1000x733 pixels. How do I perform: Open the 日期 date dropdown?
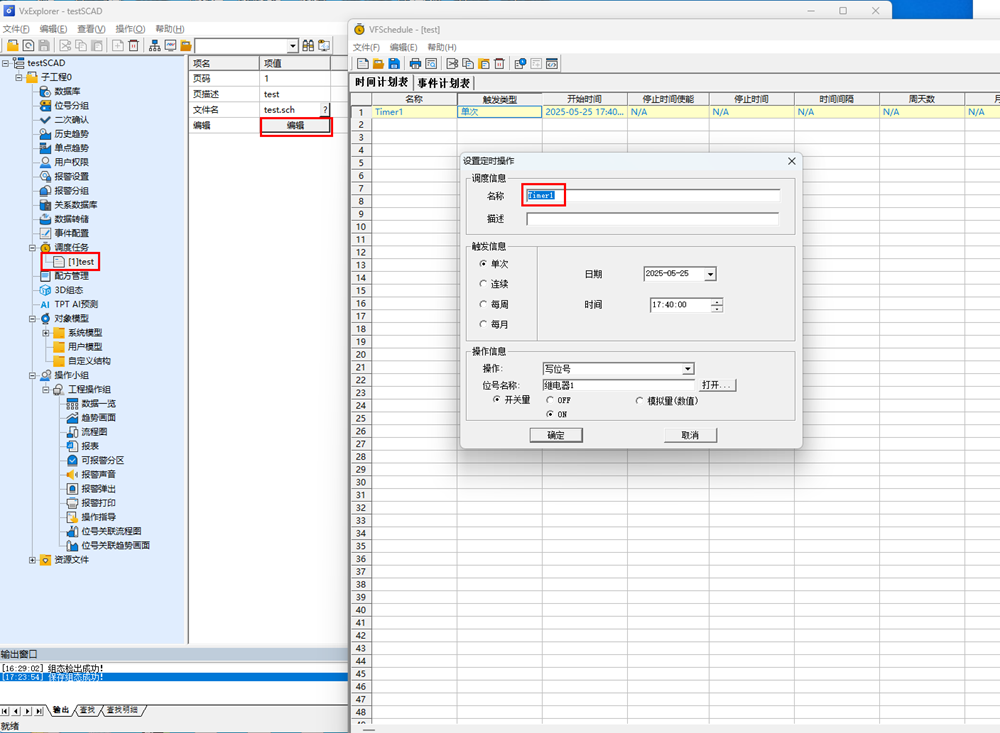tap(710, 274)
